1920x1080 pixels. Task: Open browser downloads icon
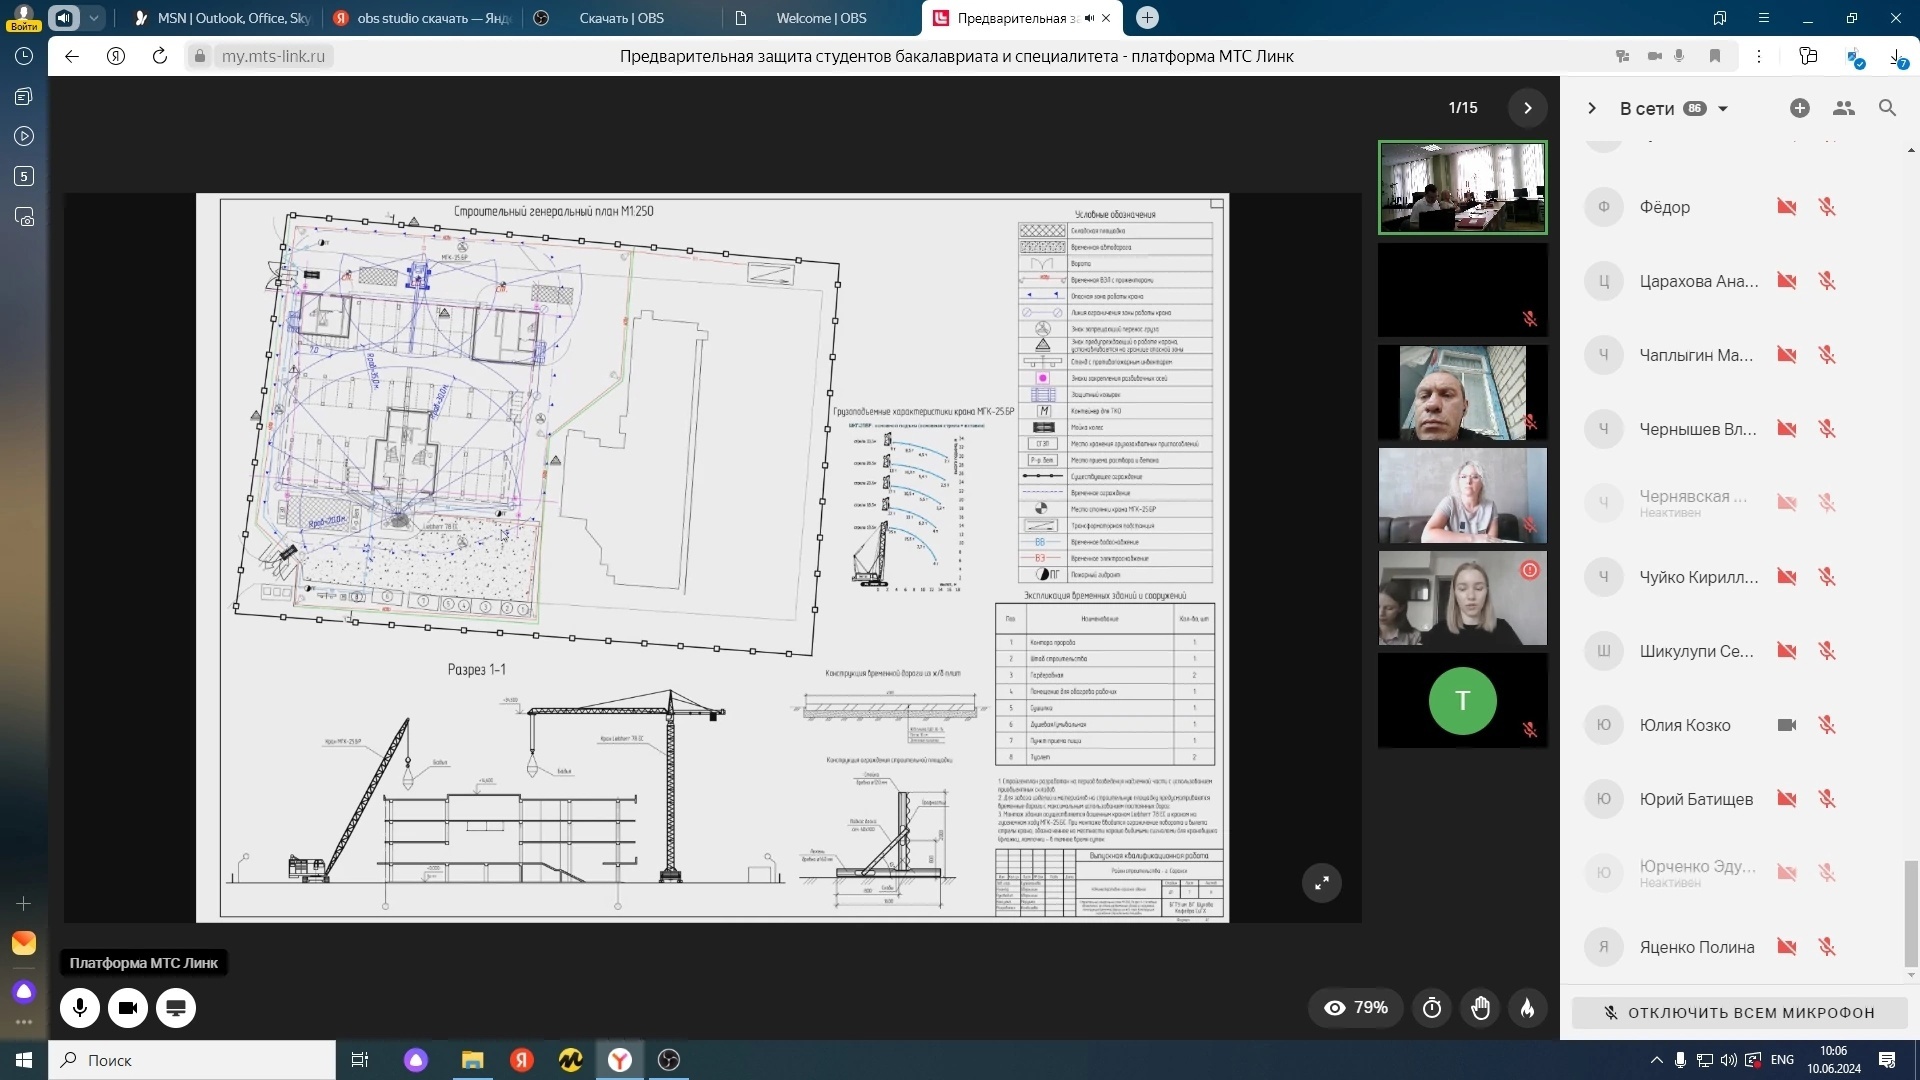tap(1897, 57)
